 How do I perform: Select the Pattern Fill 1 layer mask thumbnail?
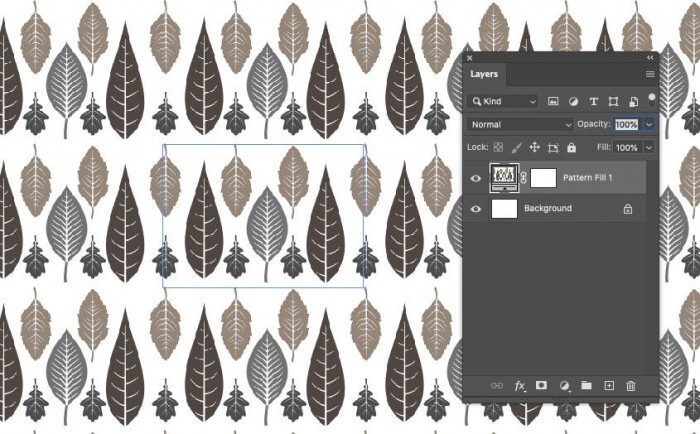(543, 178)
